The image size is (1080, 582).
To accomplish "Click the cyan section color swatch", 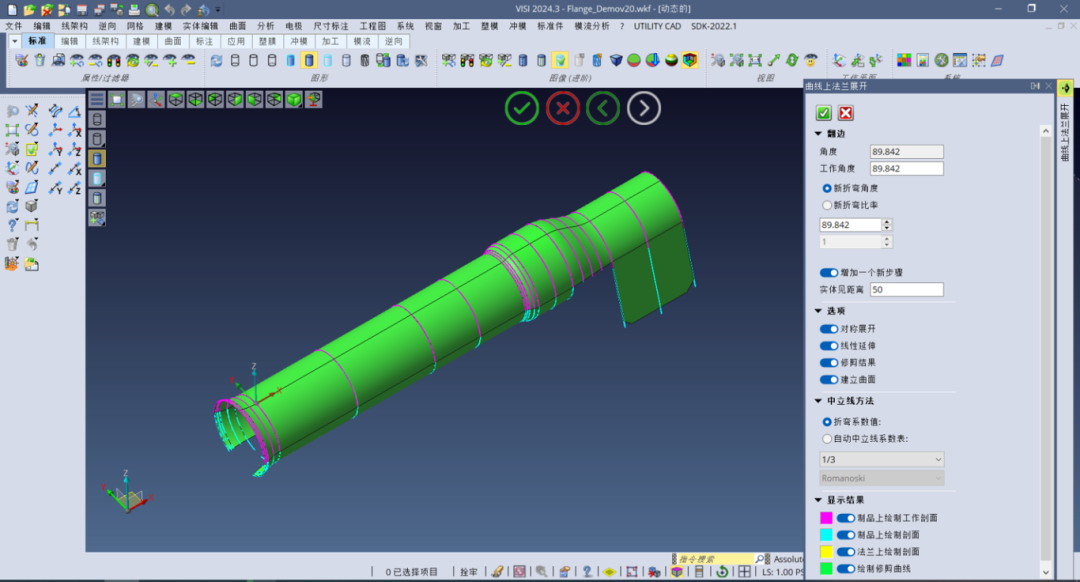I will pos(827,535).
